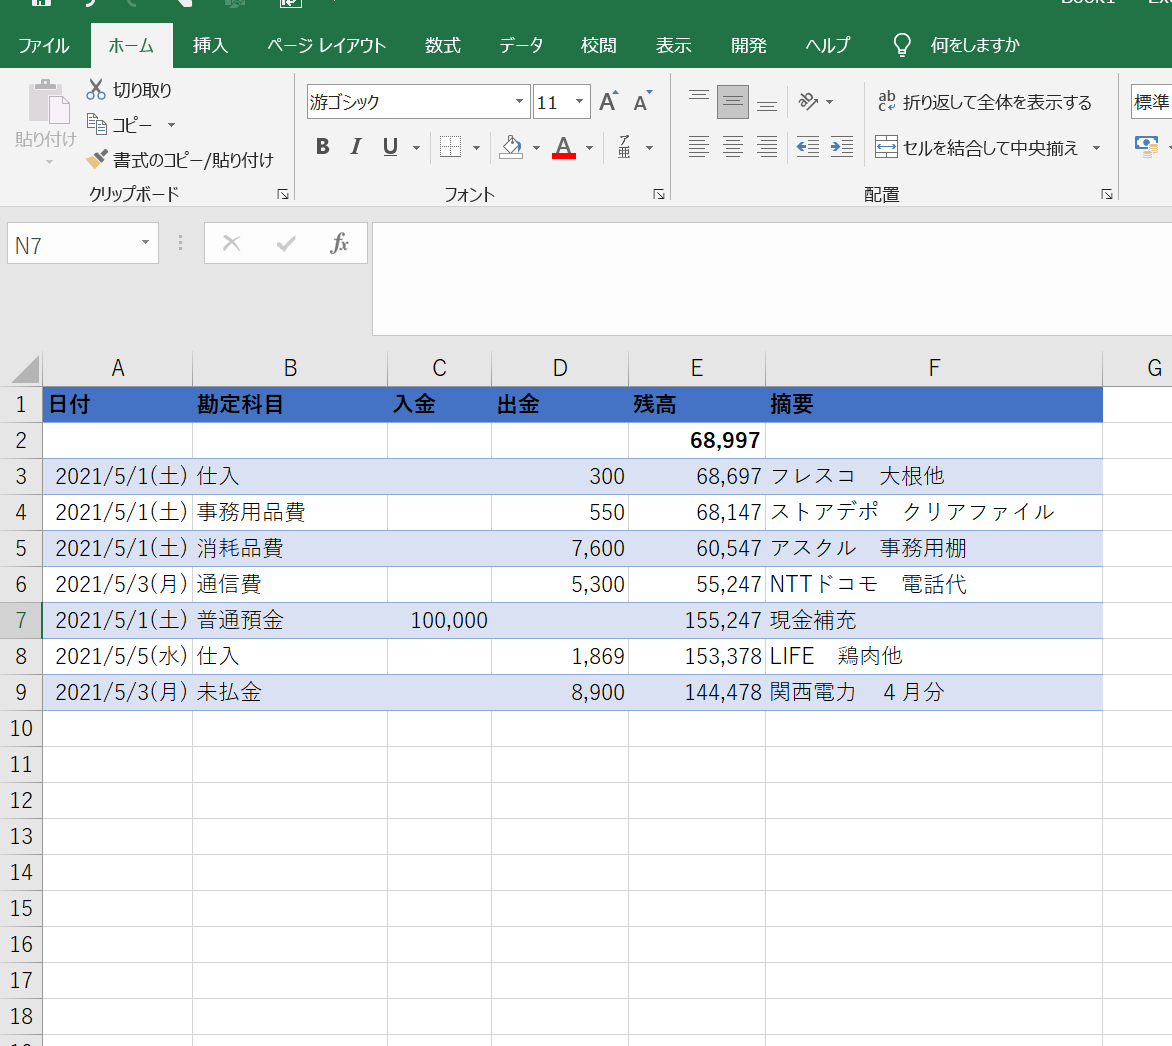Image resolution: width=1172 pixels, height=1046 pixels.
Task: Open the font size dropdown
Action: click(579, 102)
